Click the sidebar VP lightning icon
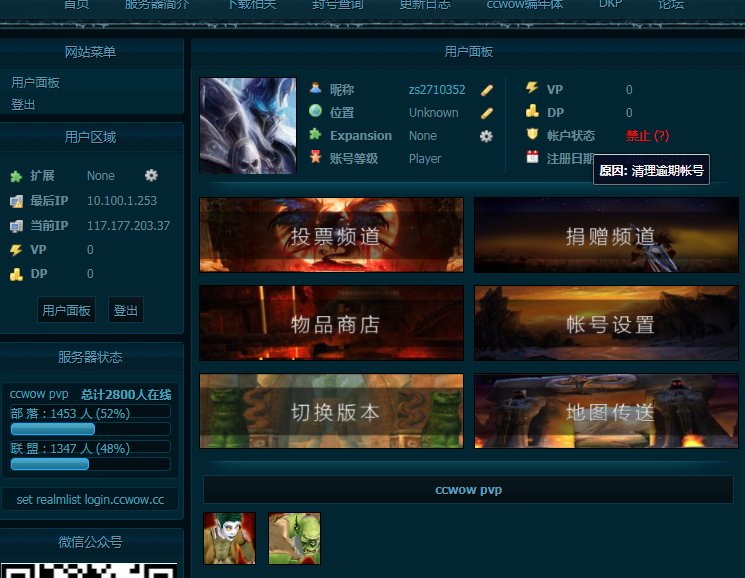 [16, 250]
